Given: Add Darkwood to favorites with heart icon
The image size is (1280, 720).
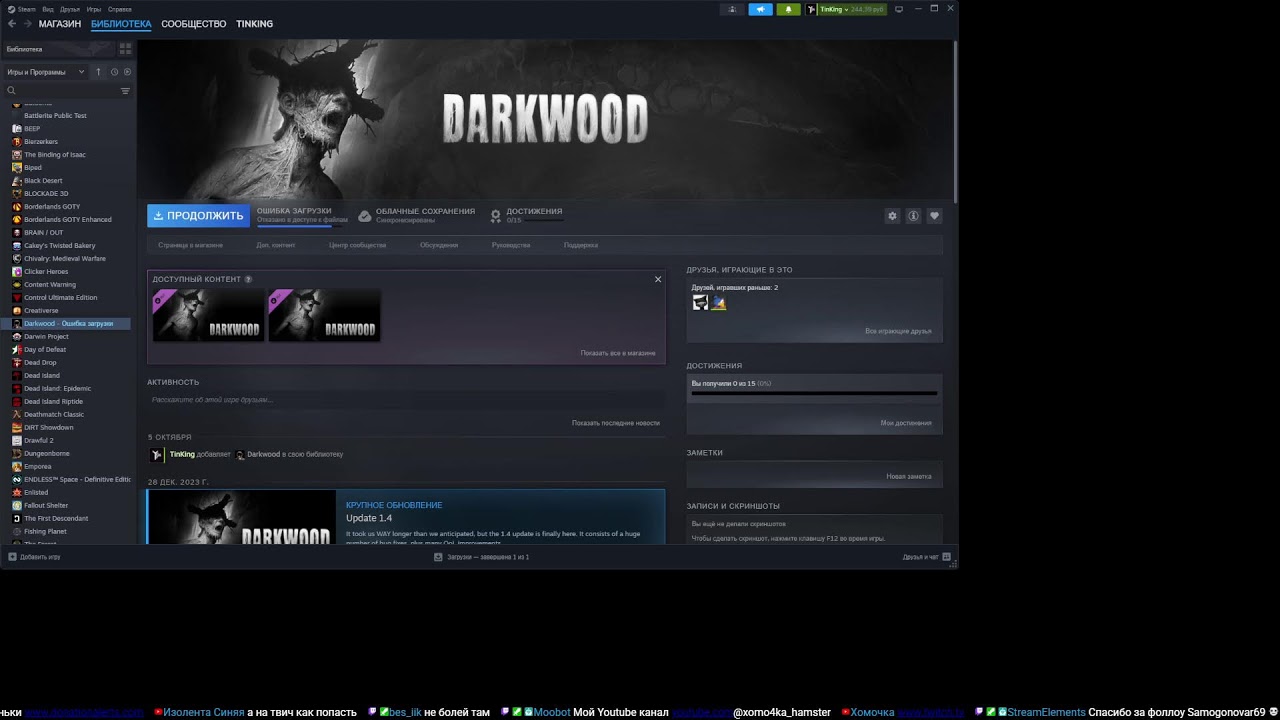Looking at the screenshot, I should pos(934,216).
